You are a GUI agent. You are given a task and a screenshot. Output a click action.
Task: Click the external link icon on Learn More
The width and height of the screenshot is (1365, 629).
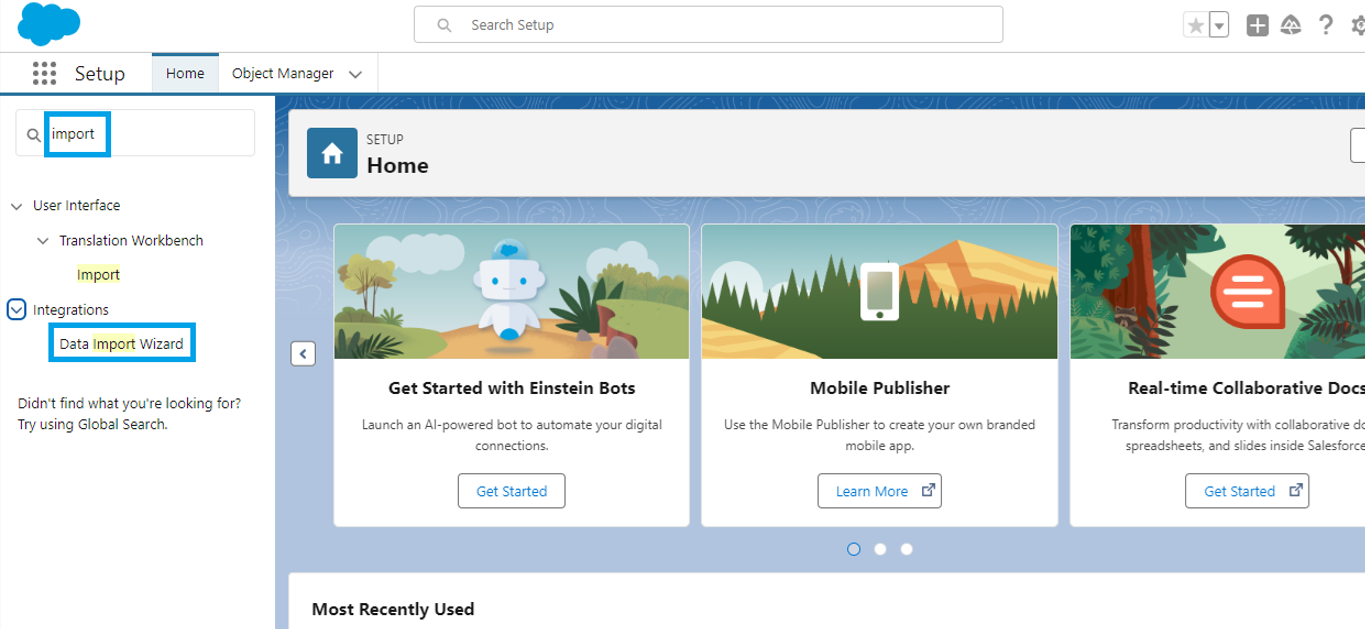click(x=928, y=490)
